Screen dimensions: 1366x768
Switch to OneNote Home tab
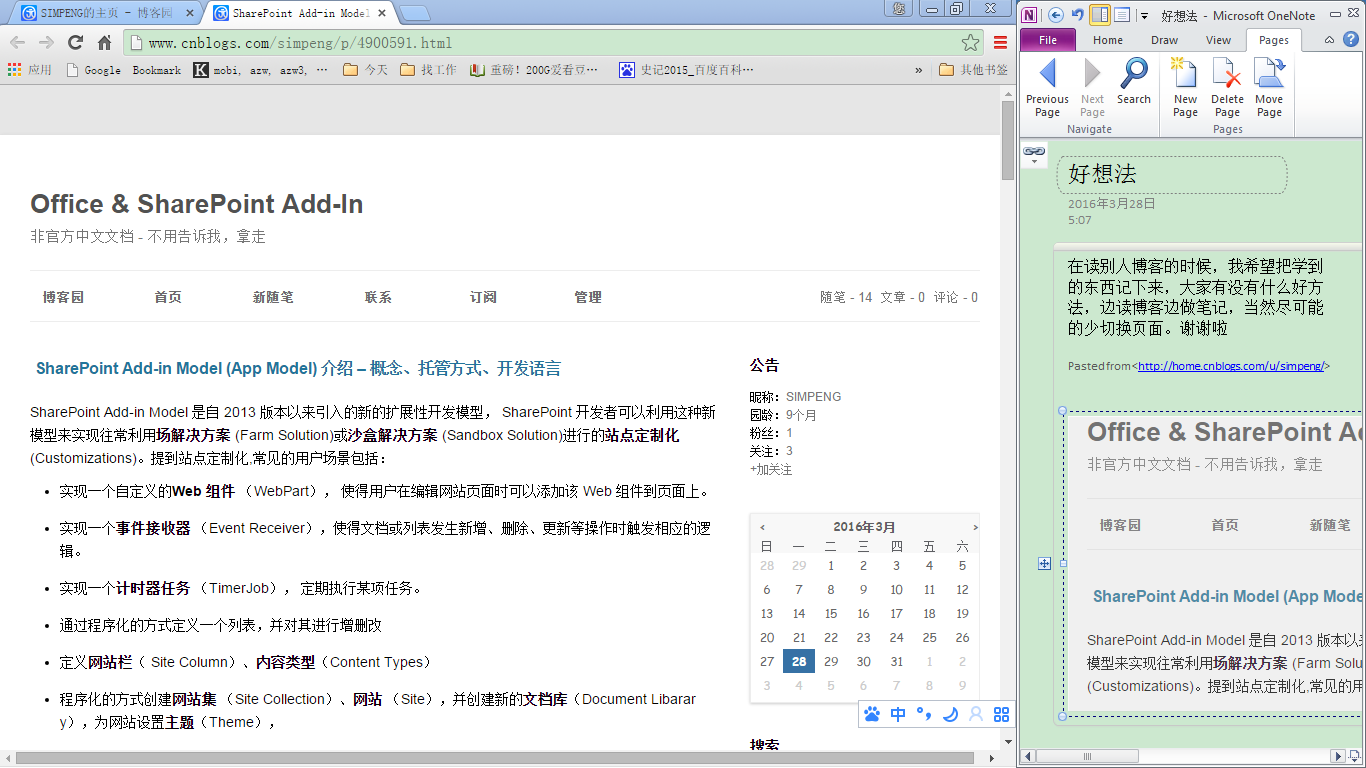coord(1107,40)
